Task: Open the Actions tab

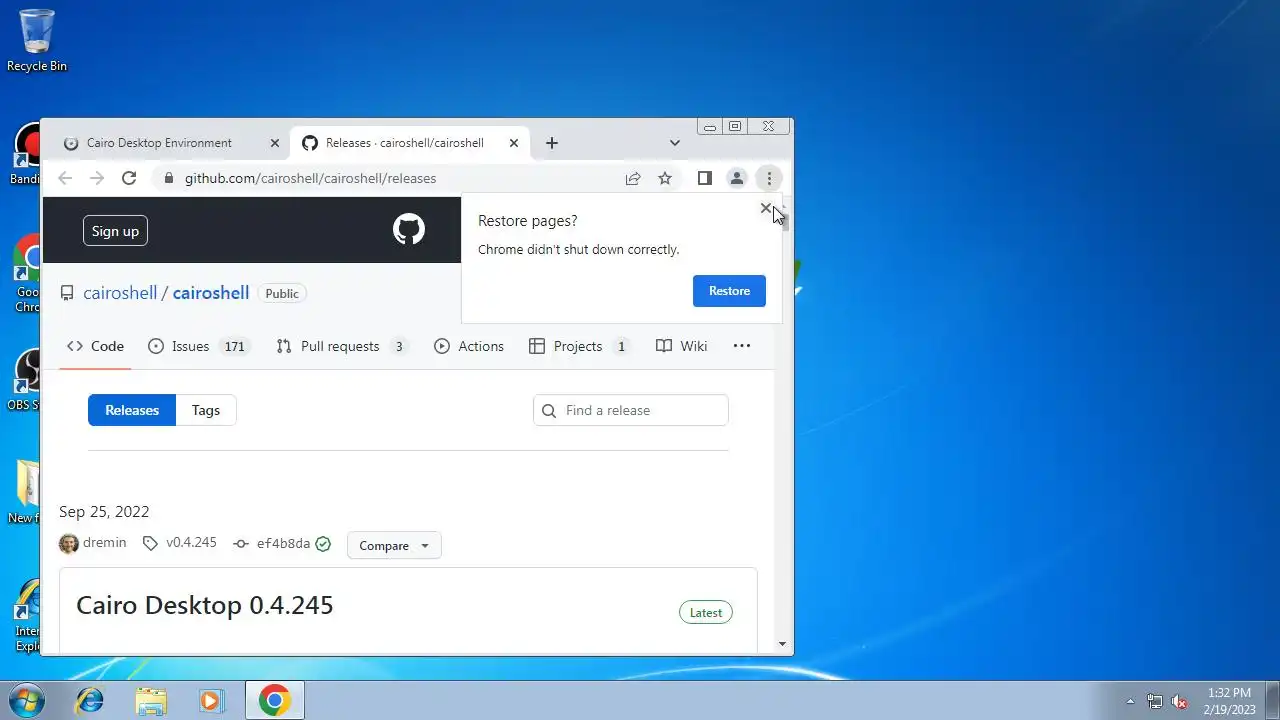Action: point(469,346)
